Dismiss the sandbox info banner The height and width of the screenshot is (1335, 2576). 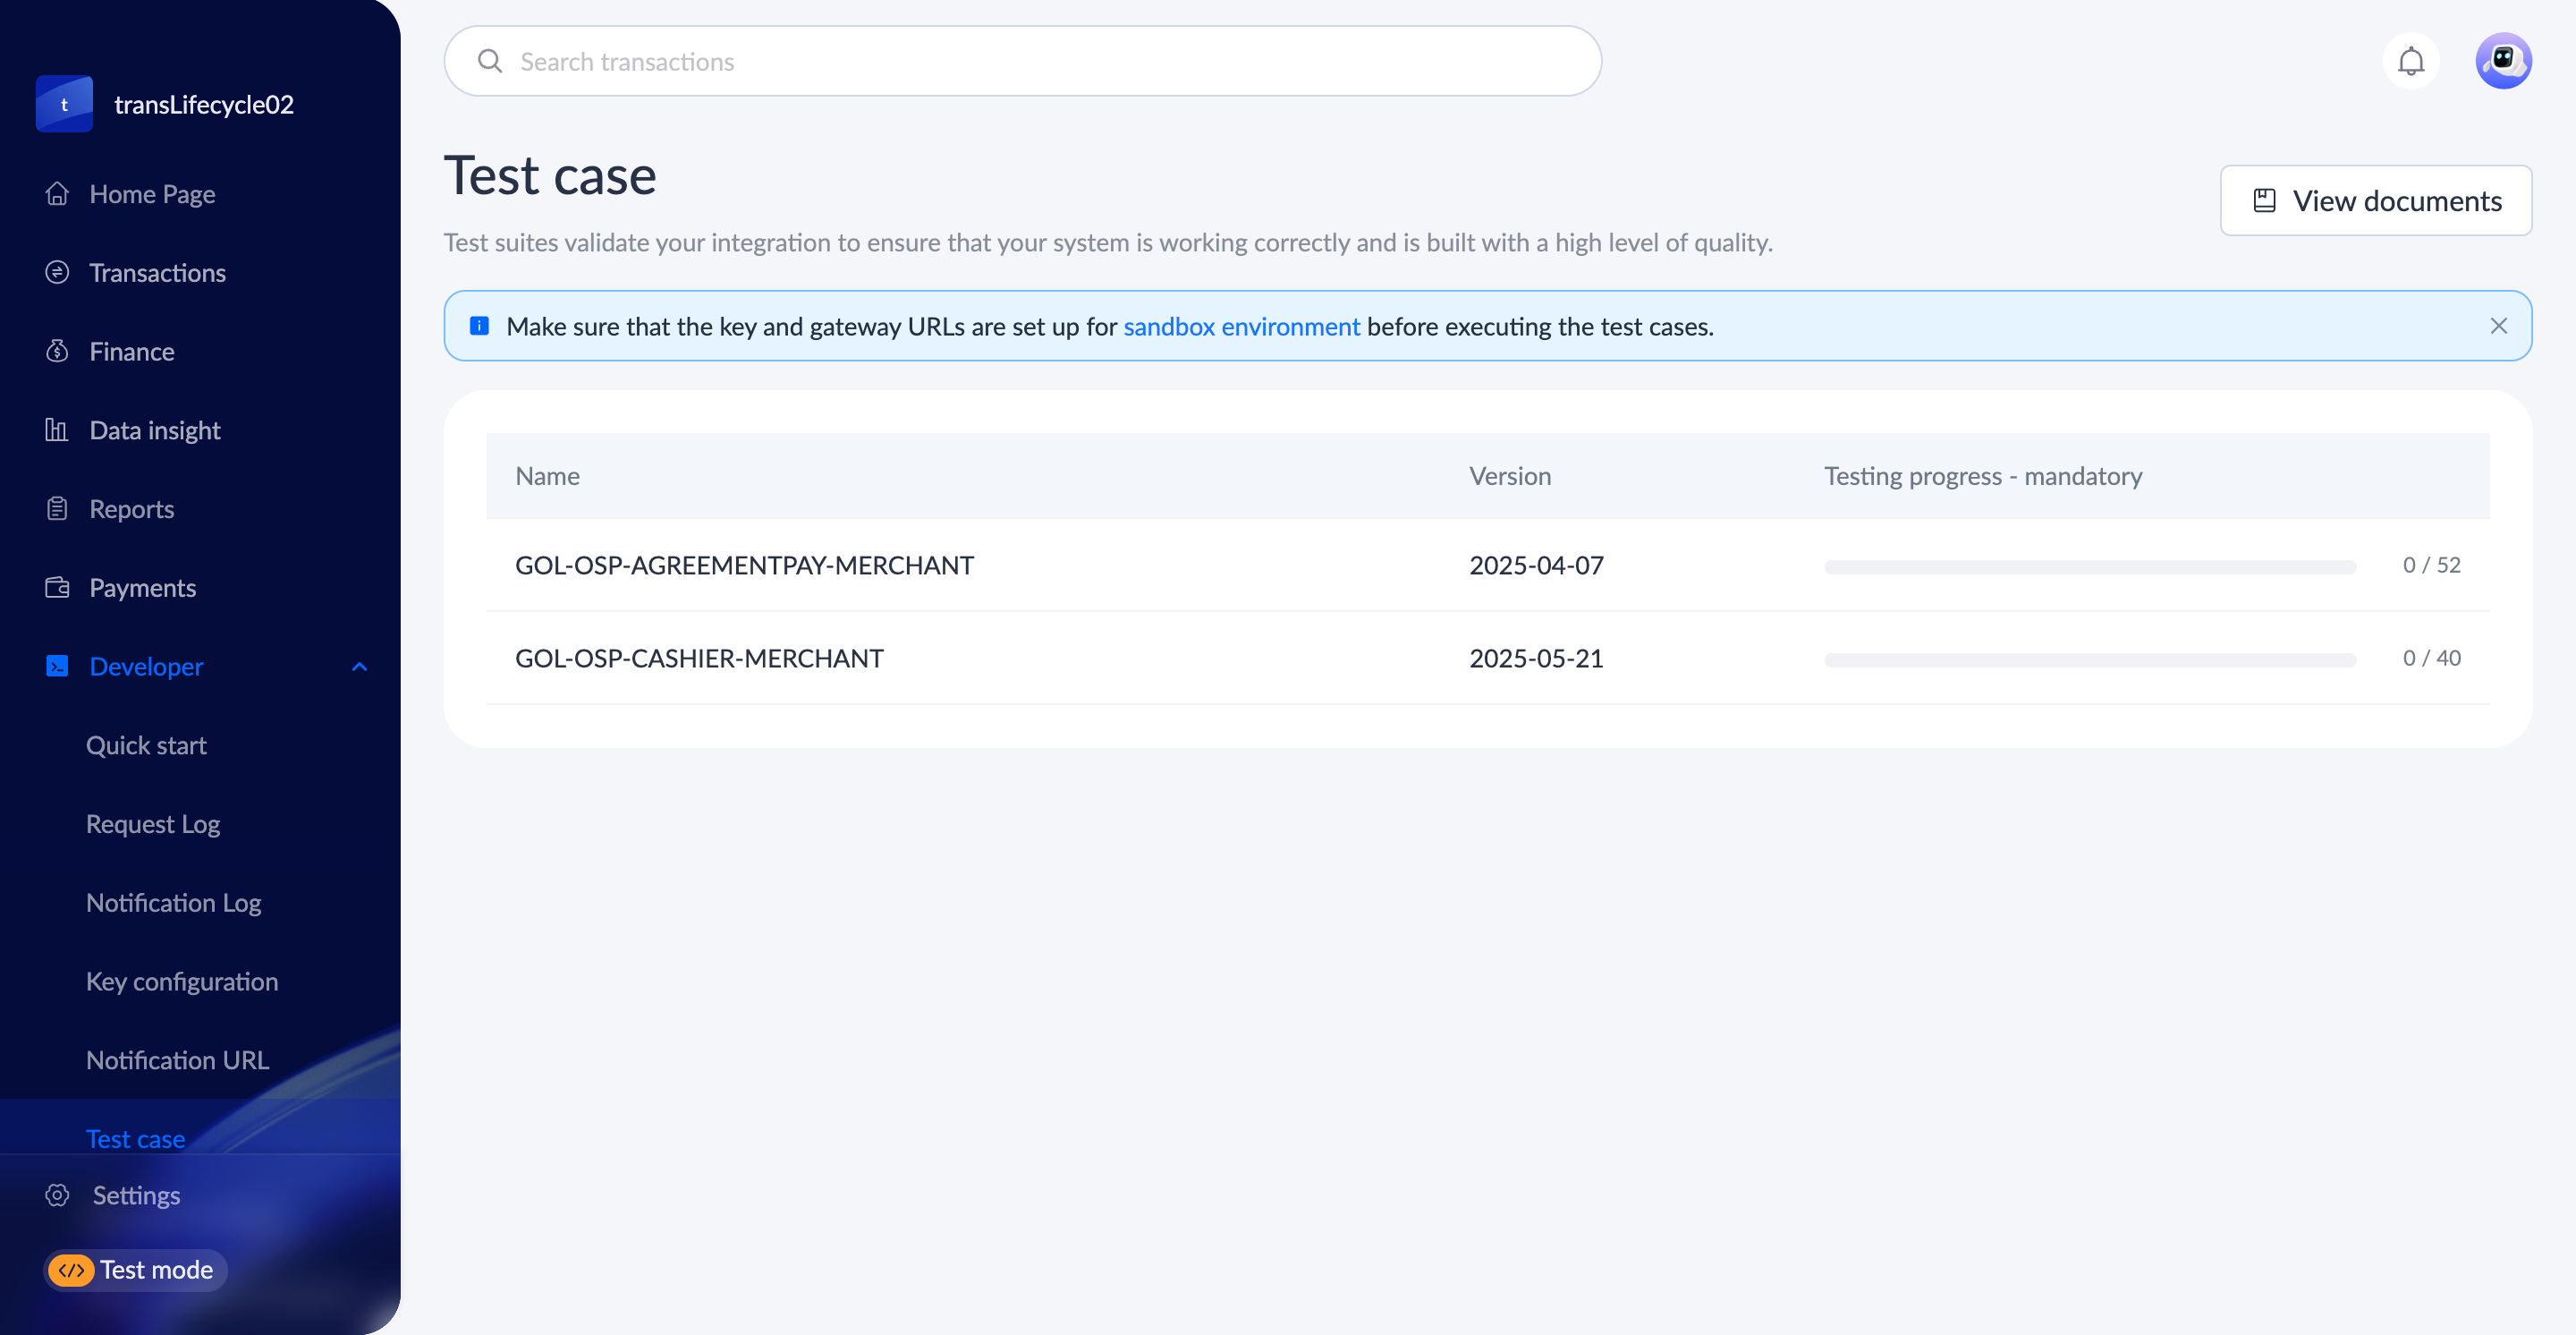click(2498, 326)
